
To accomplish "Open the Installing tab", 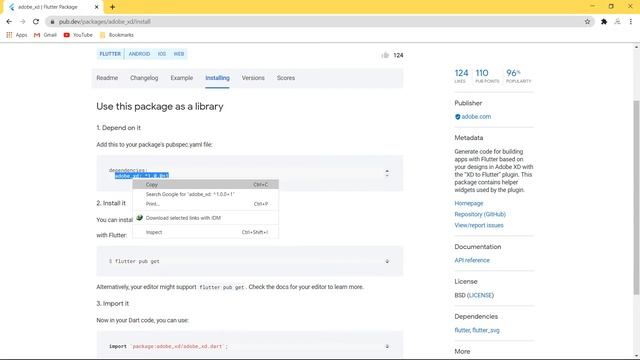I will pos(217,78).
